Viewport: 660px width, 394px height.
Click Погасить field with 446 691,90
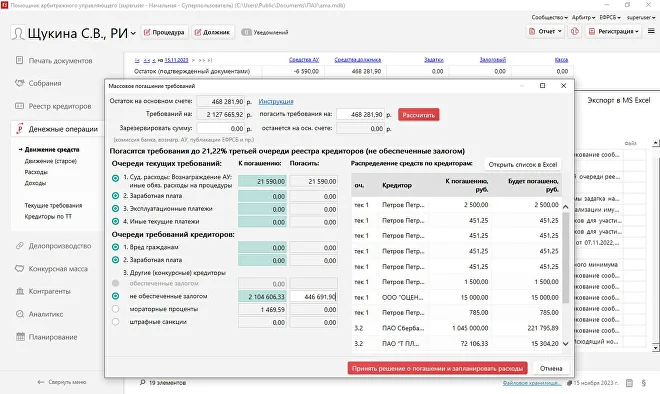(x=314, y=296)
